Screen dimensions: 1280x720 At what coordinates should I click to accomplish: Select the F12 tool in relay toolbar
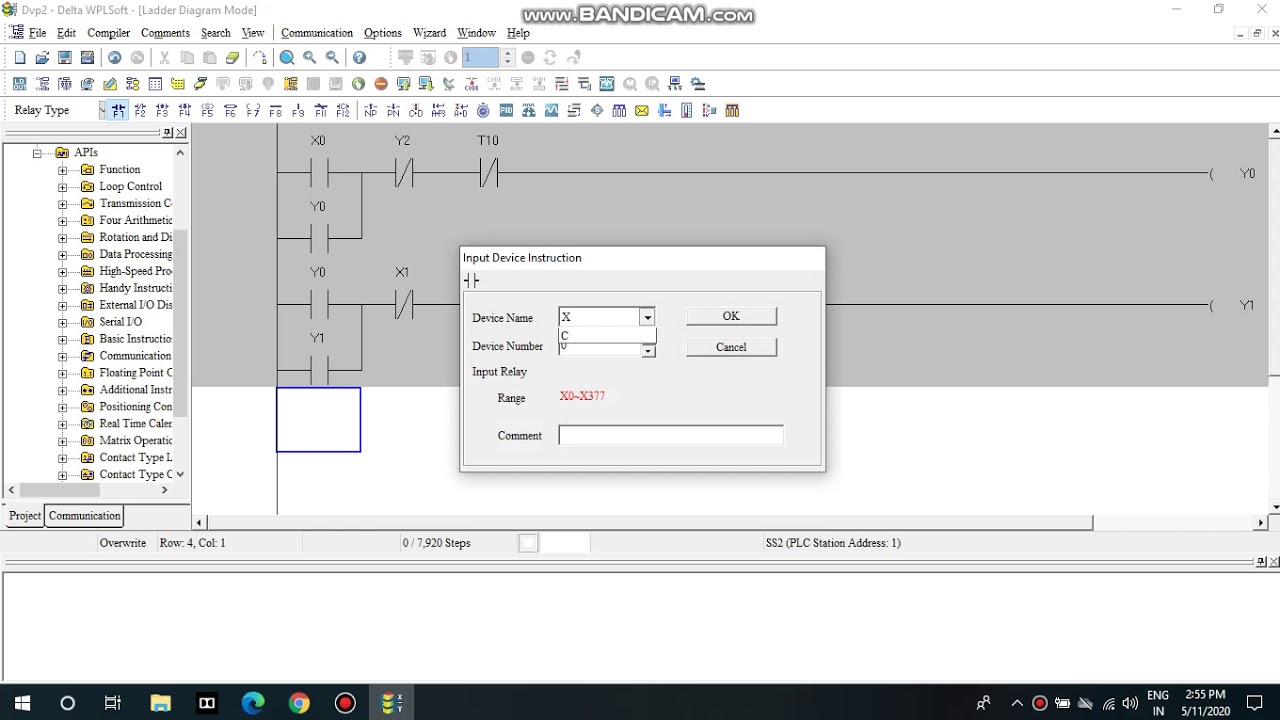343,111
